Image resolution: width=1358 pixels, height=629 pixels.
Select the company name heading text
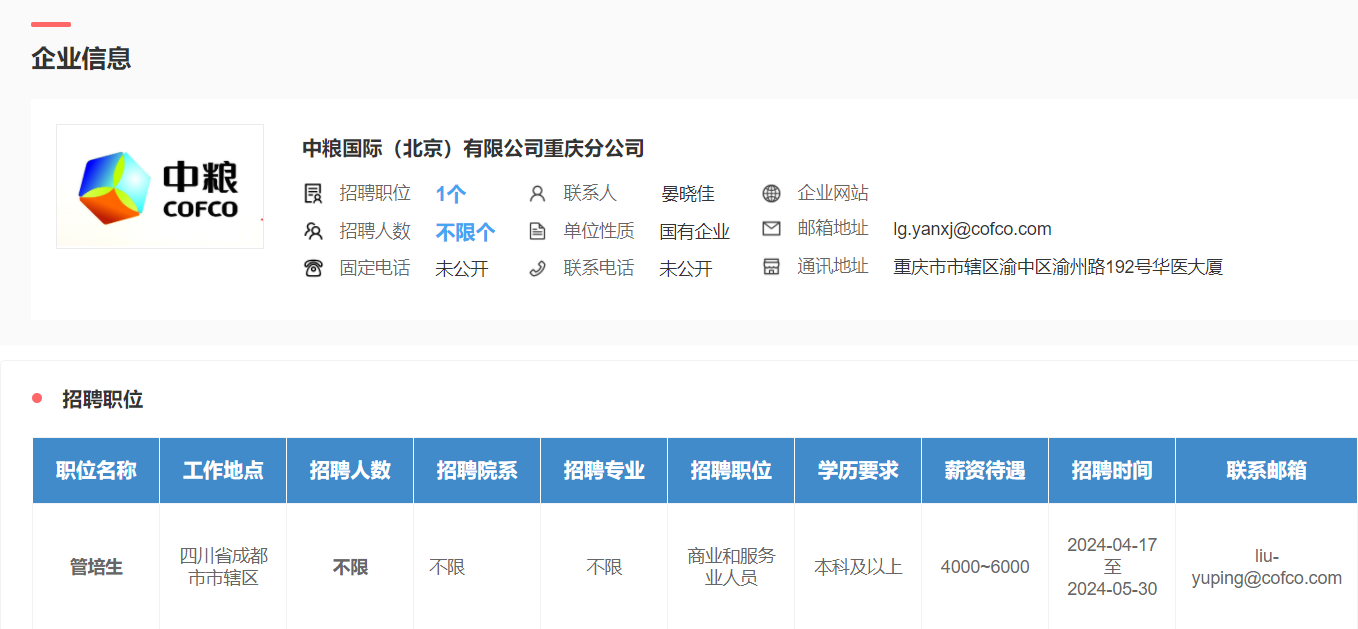click(473, 149)
